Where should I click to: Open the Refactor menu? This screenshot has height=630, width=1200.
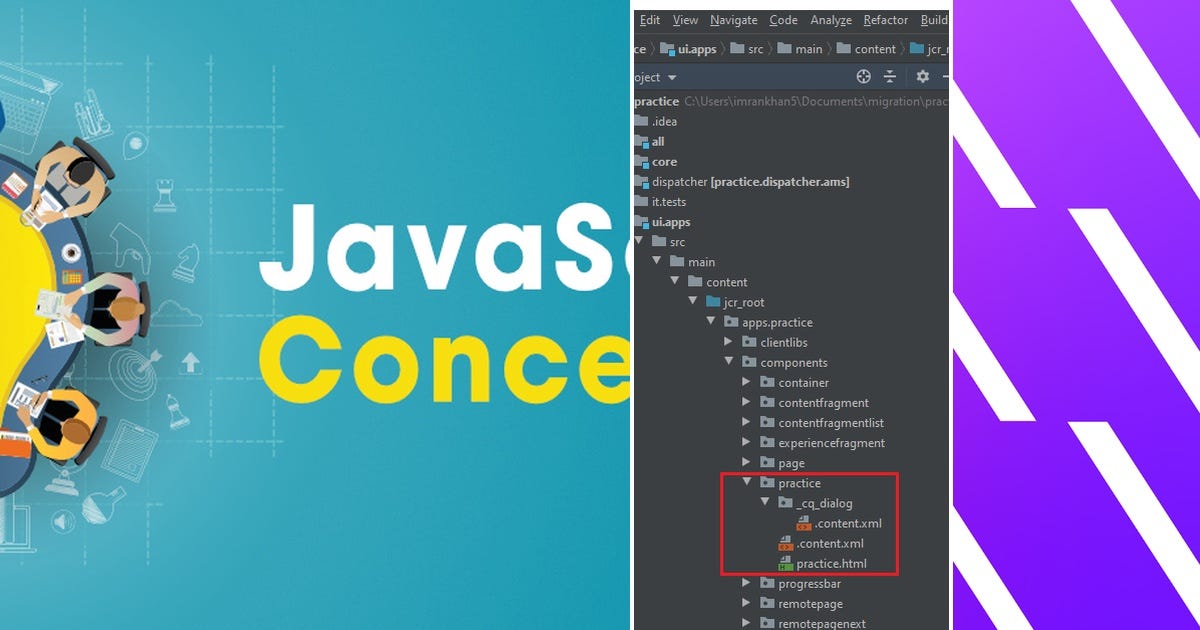(x=886, y=20)
